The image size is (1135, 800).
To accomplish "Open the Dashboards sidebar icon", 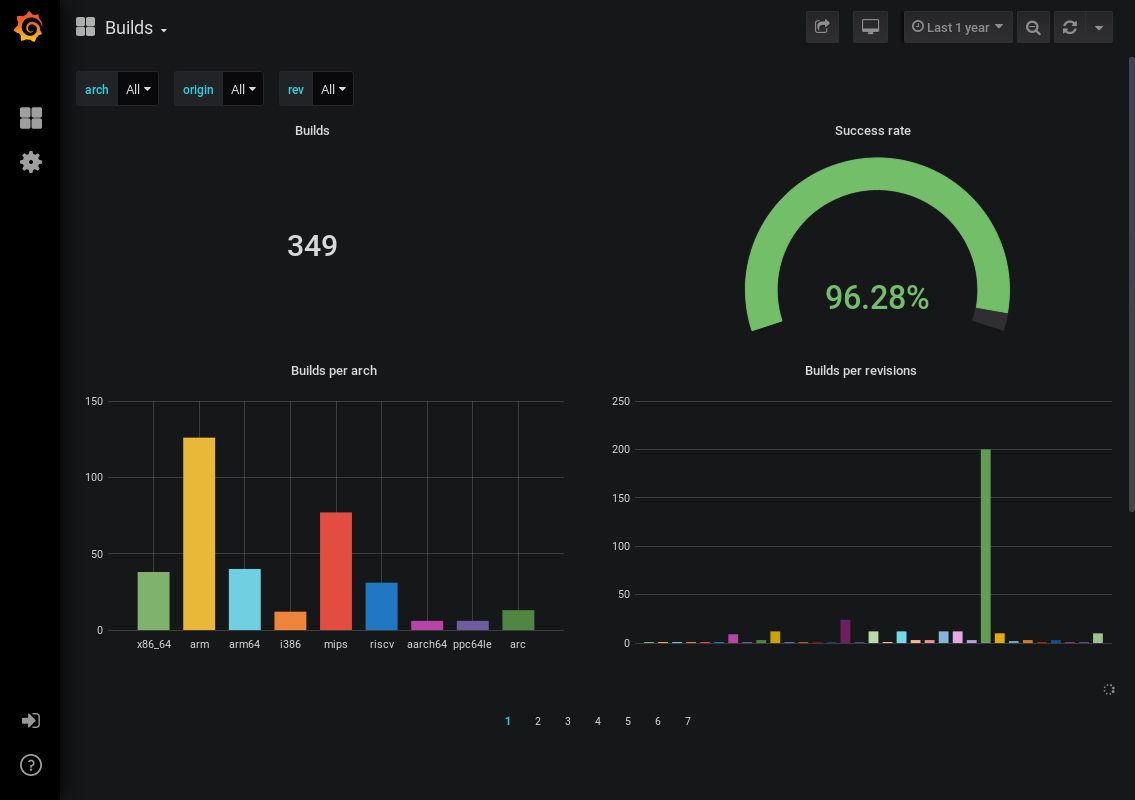I will [x=30, y=117].
